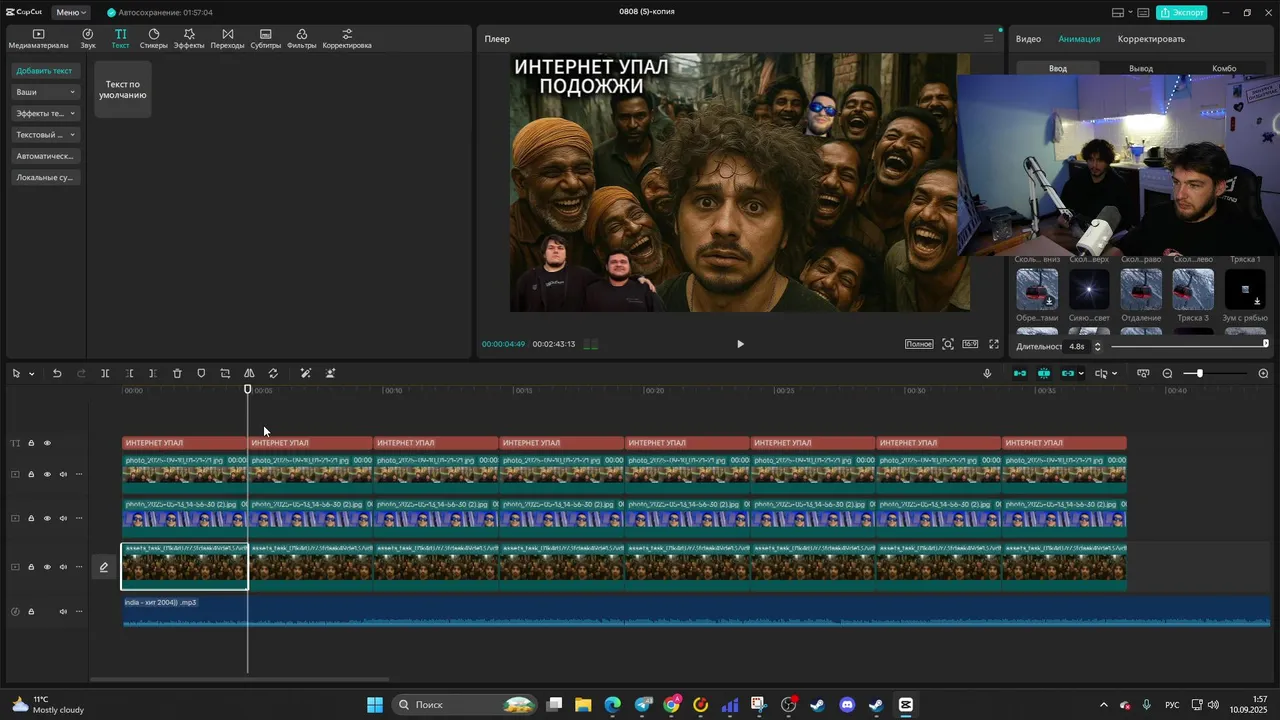Open the Стикеры stickers panel
The height and width of the screenshot is (720, 1280).
click(154, 39)
